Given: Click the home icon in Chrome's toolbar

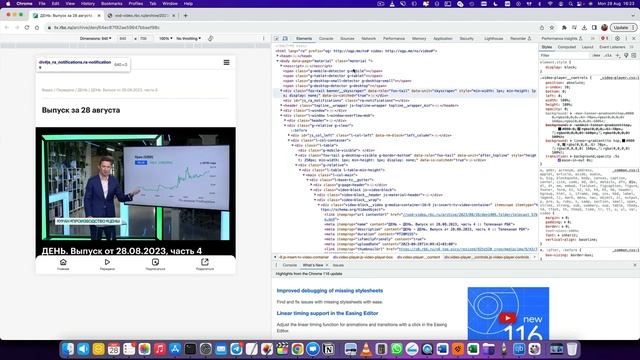Looking at the screenshot, I should (37, 27).
